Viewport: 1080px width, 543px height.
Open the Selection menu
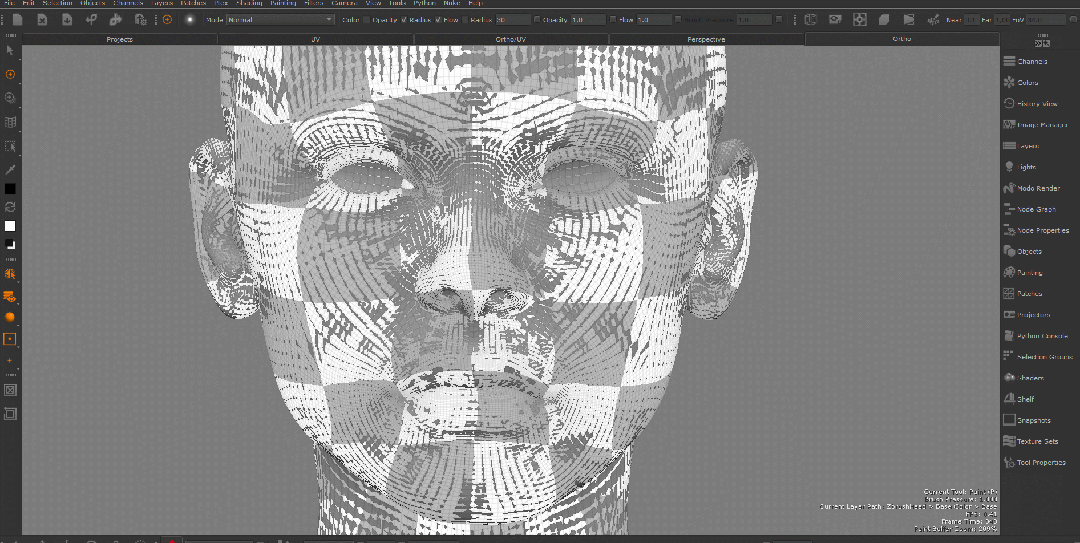[57, 3]
